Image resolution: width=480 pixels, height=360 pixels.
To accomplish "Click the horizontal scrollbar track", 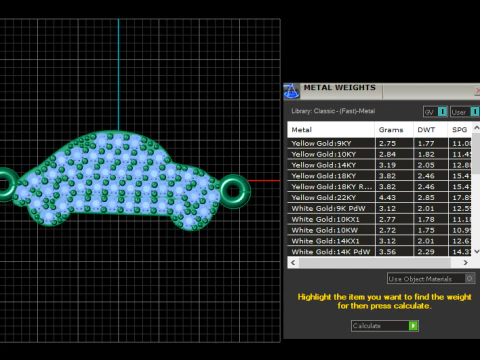I will click(x=375, y=263).
